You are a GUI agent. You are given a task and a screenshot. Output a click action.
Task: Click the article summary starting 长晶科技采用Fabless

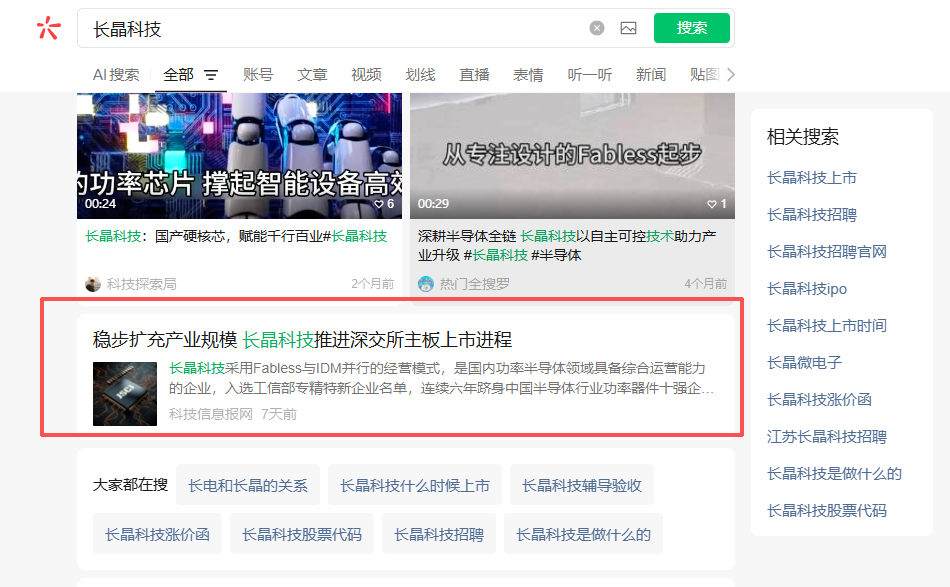[441, 378]
